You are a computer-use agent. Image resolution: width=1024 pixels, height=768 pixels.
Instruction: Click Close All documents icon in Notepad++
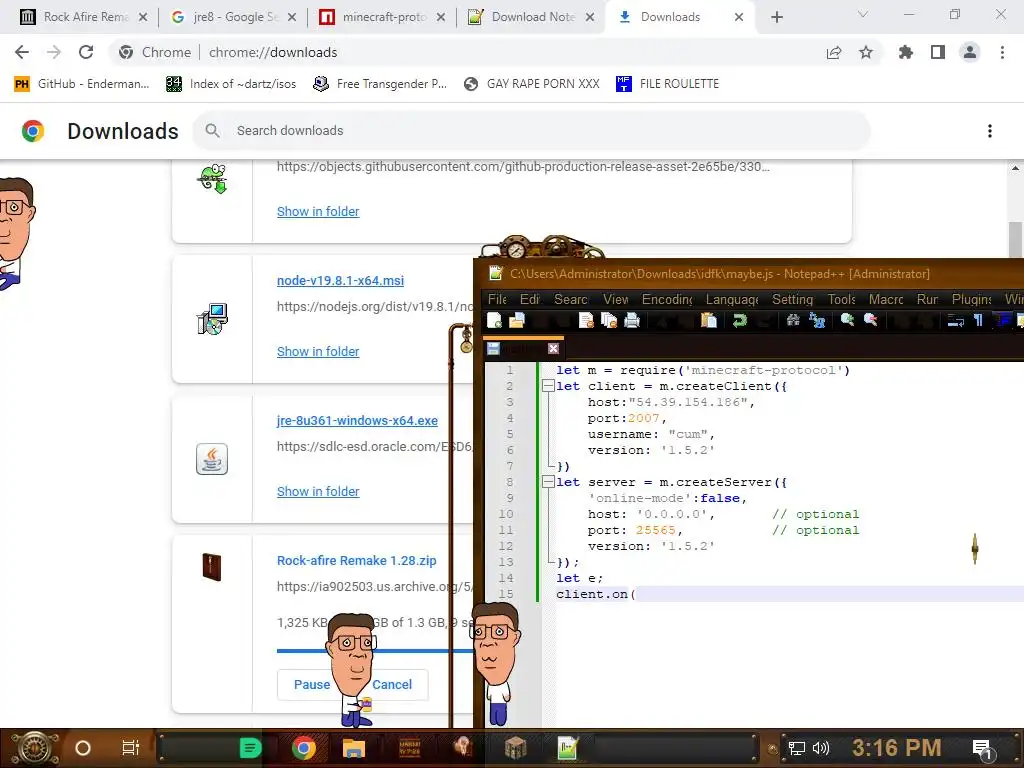(x=609, y=320)
